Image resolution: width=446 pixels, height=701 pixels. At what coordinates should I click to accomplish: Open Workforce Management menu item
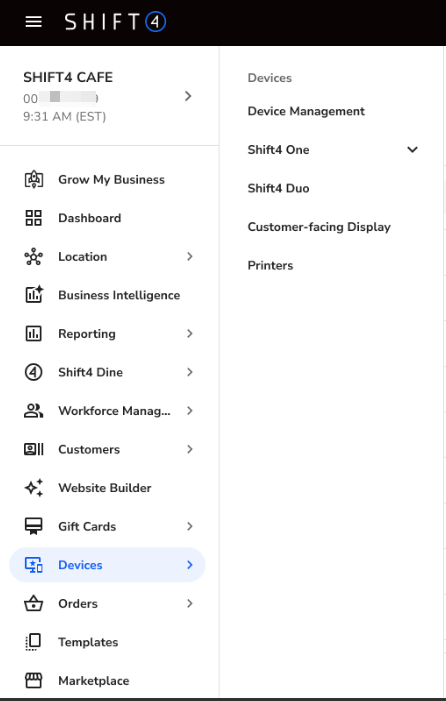[x=107, y=411]
